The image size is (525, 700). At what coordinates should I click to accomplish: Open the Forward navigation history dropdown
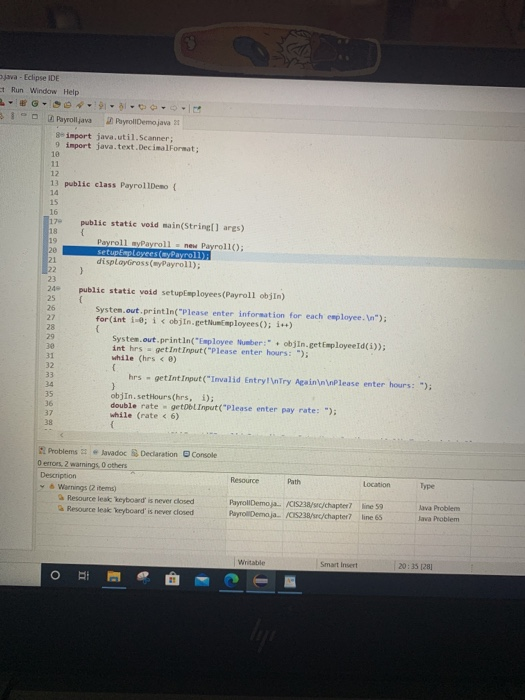183,108
